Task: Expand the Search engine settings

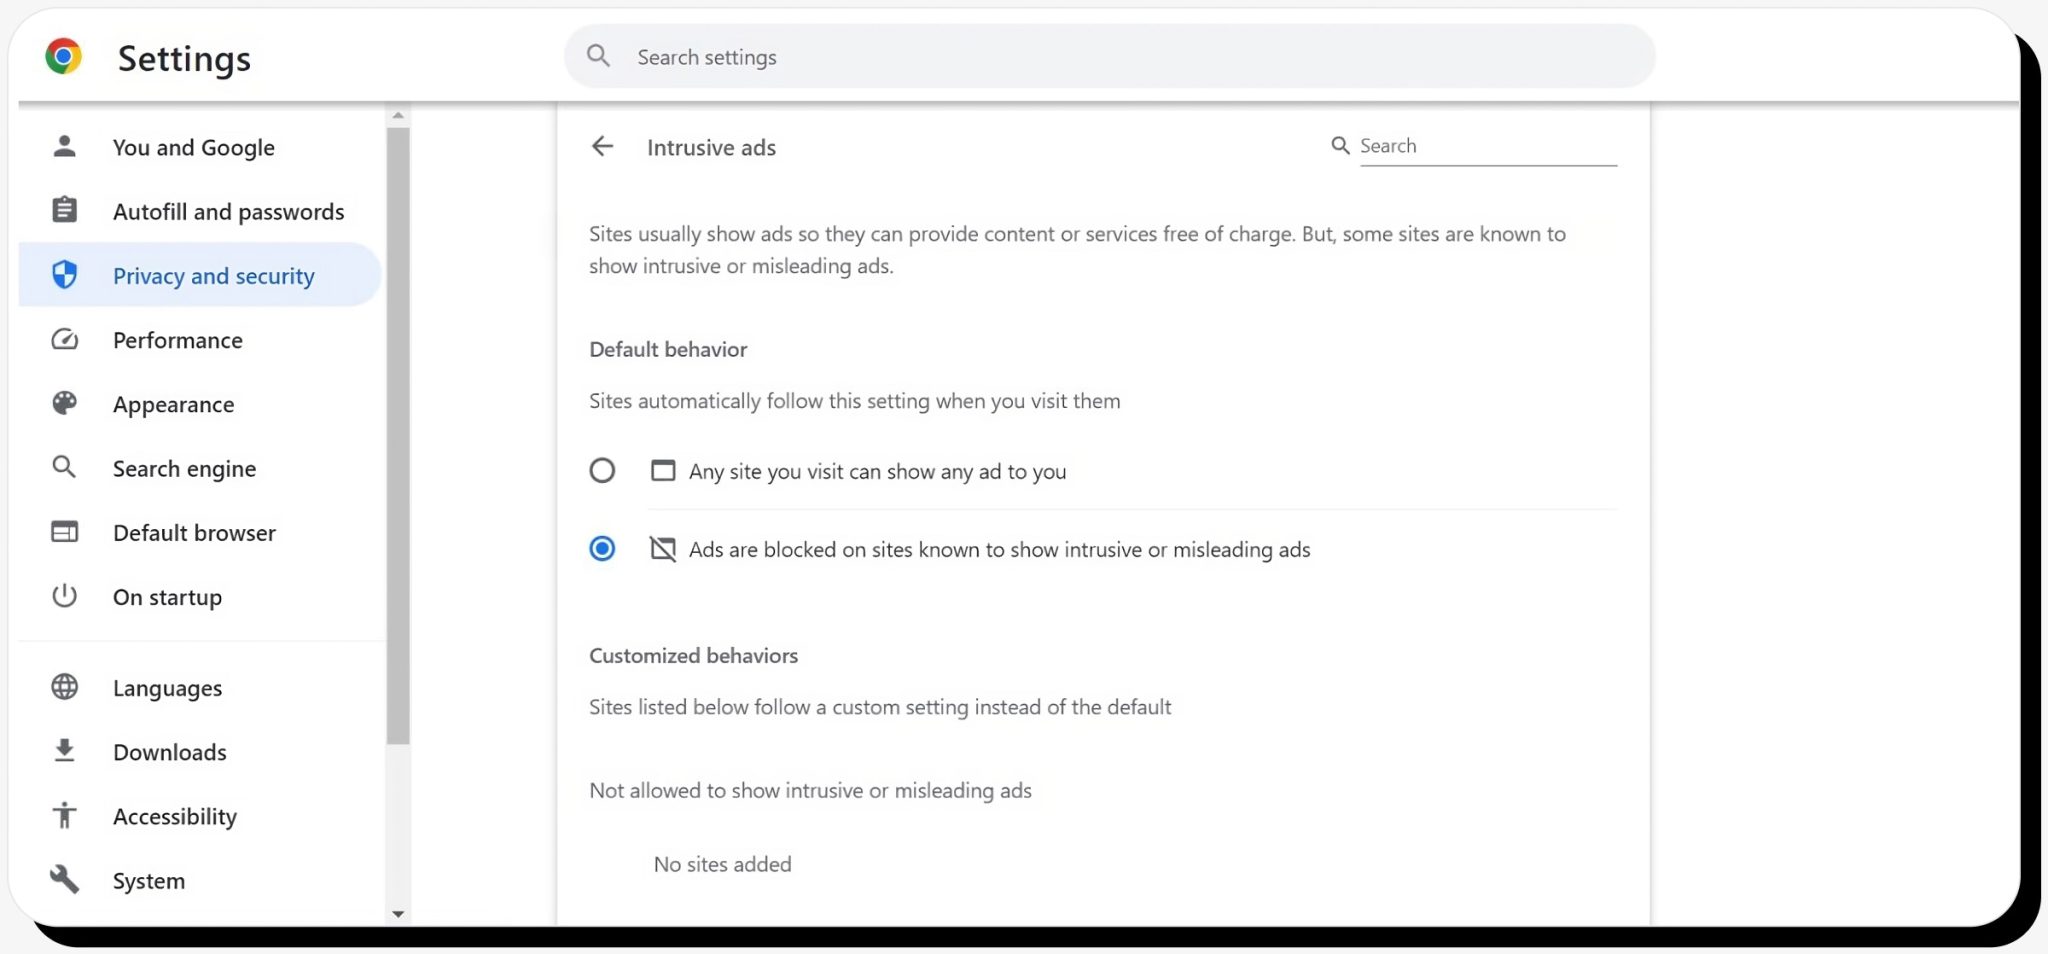Action: (x=184, y=468)
